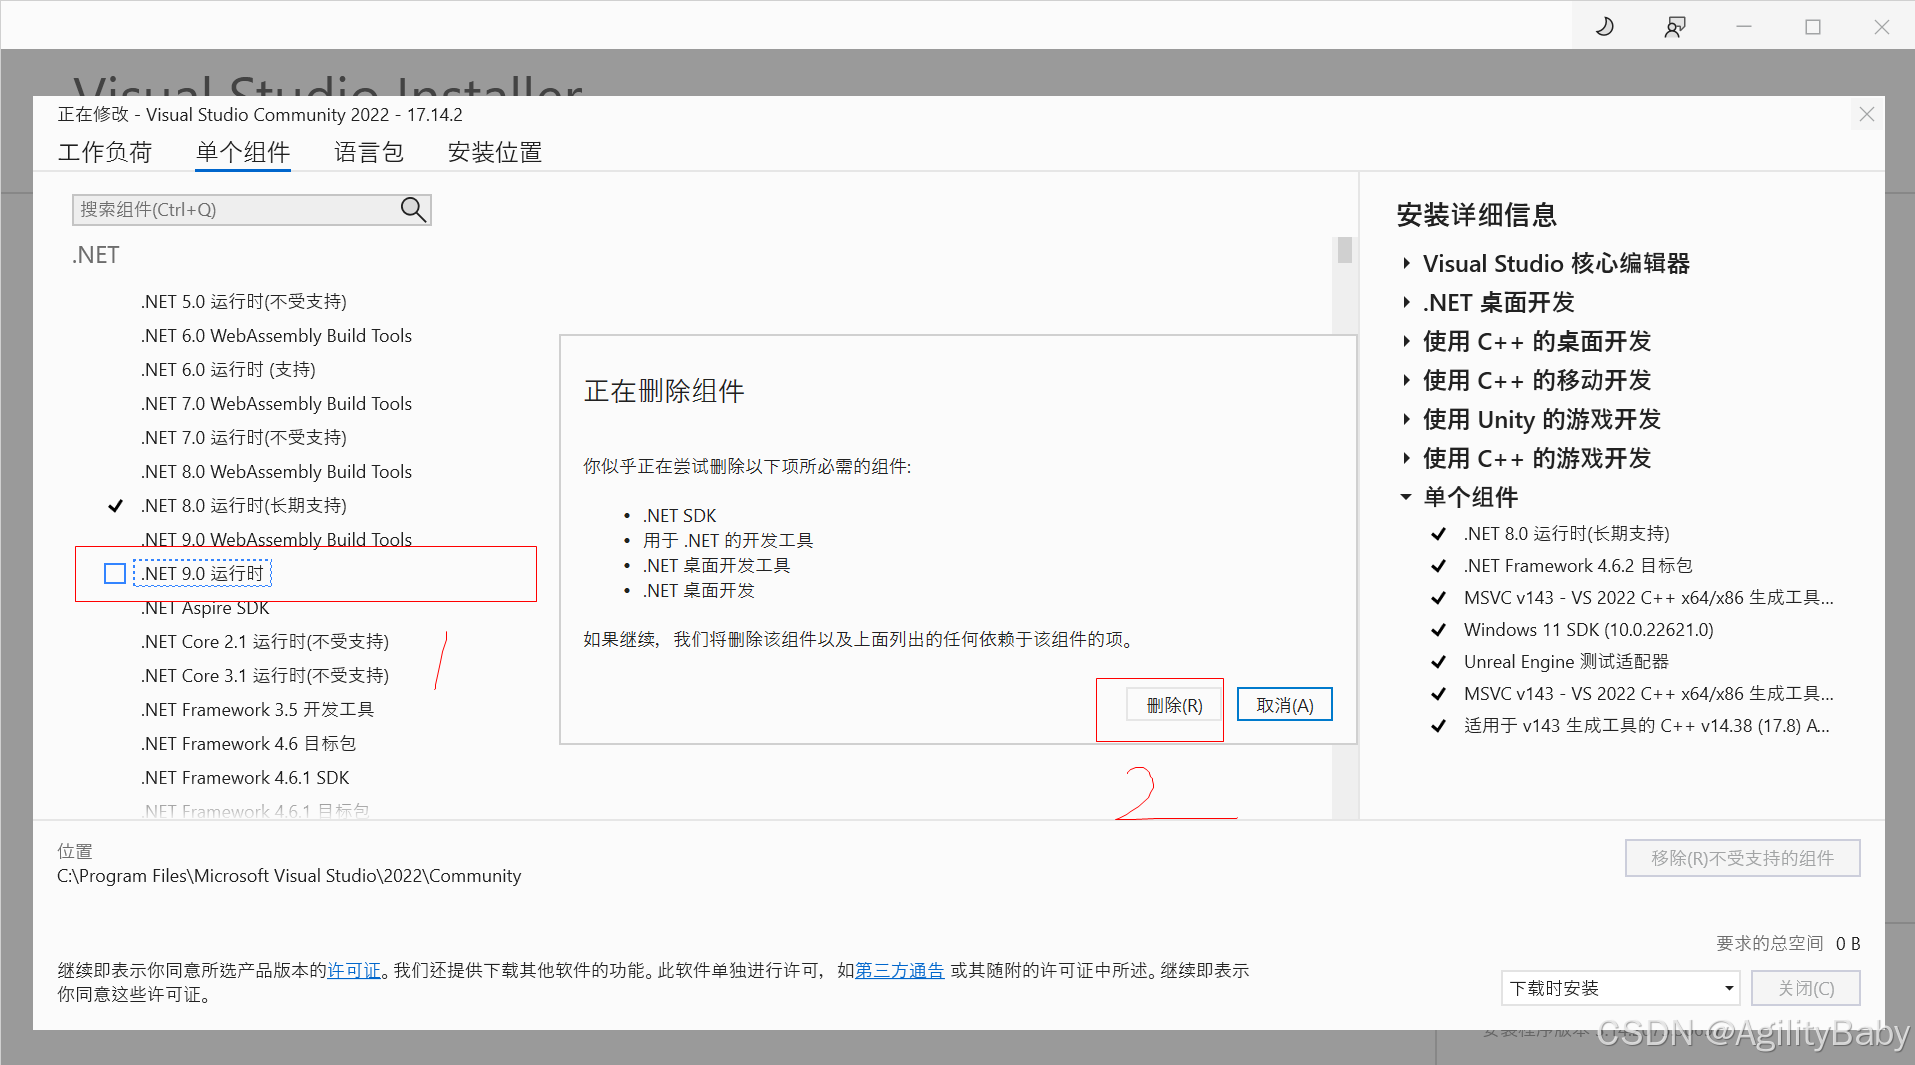
Task: Uncheck Unreal Engine 测试适配器
Action: click(1438, 662)
